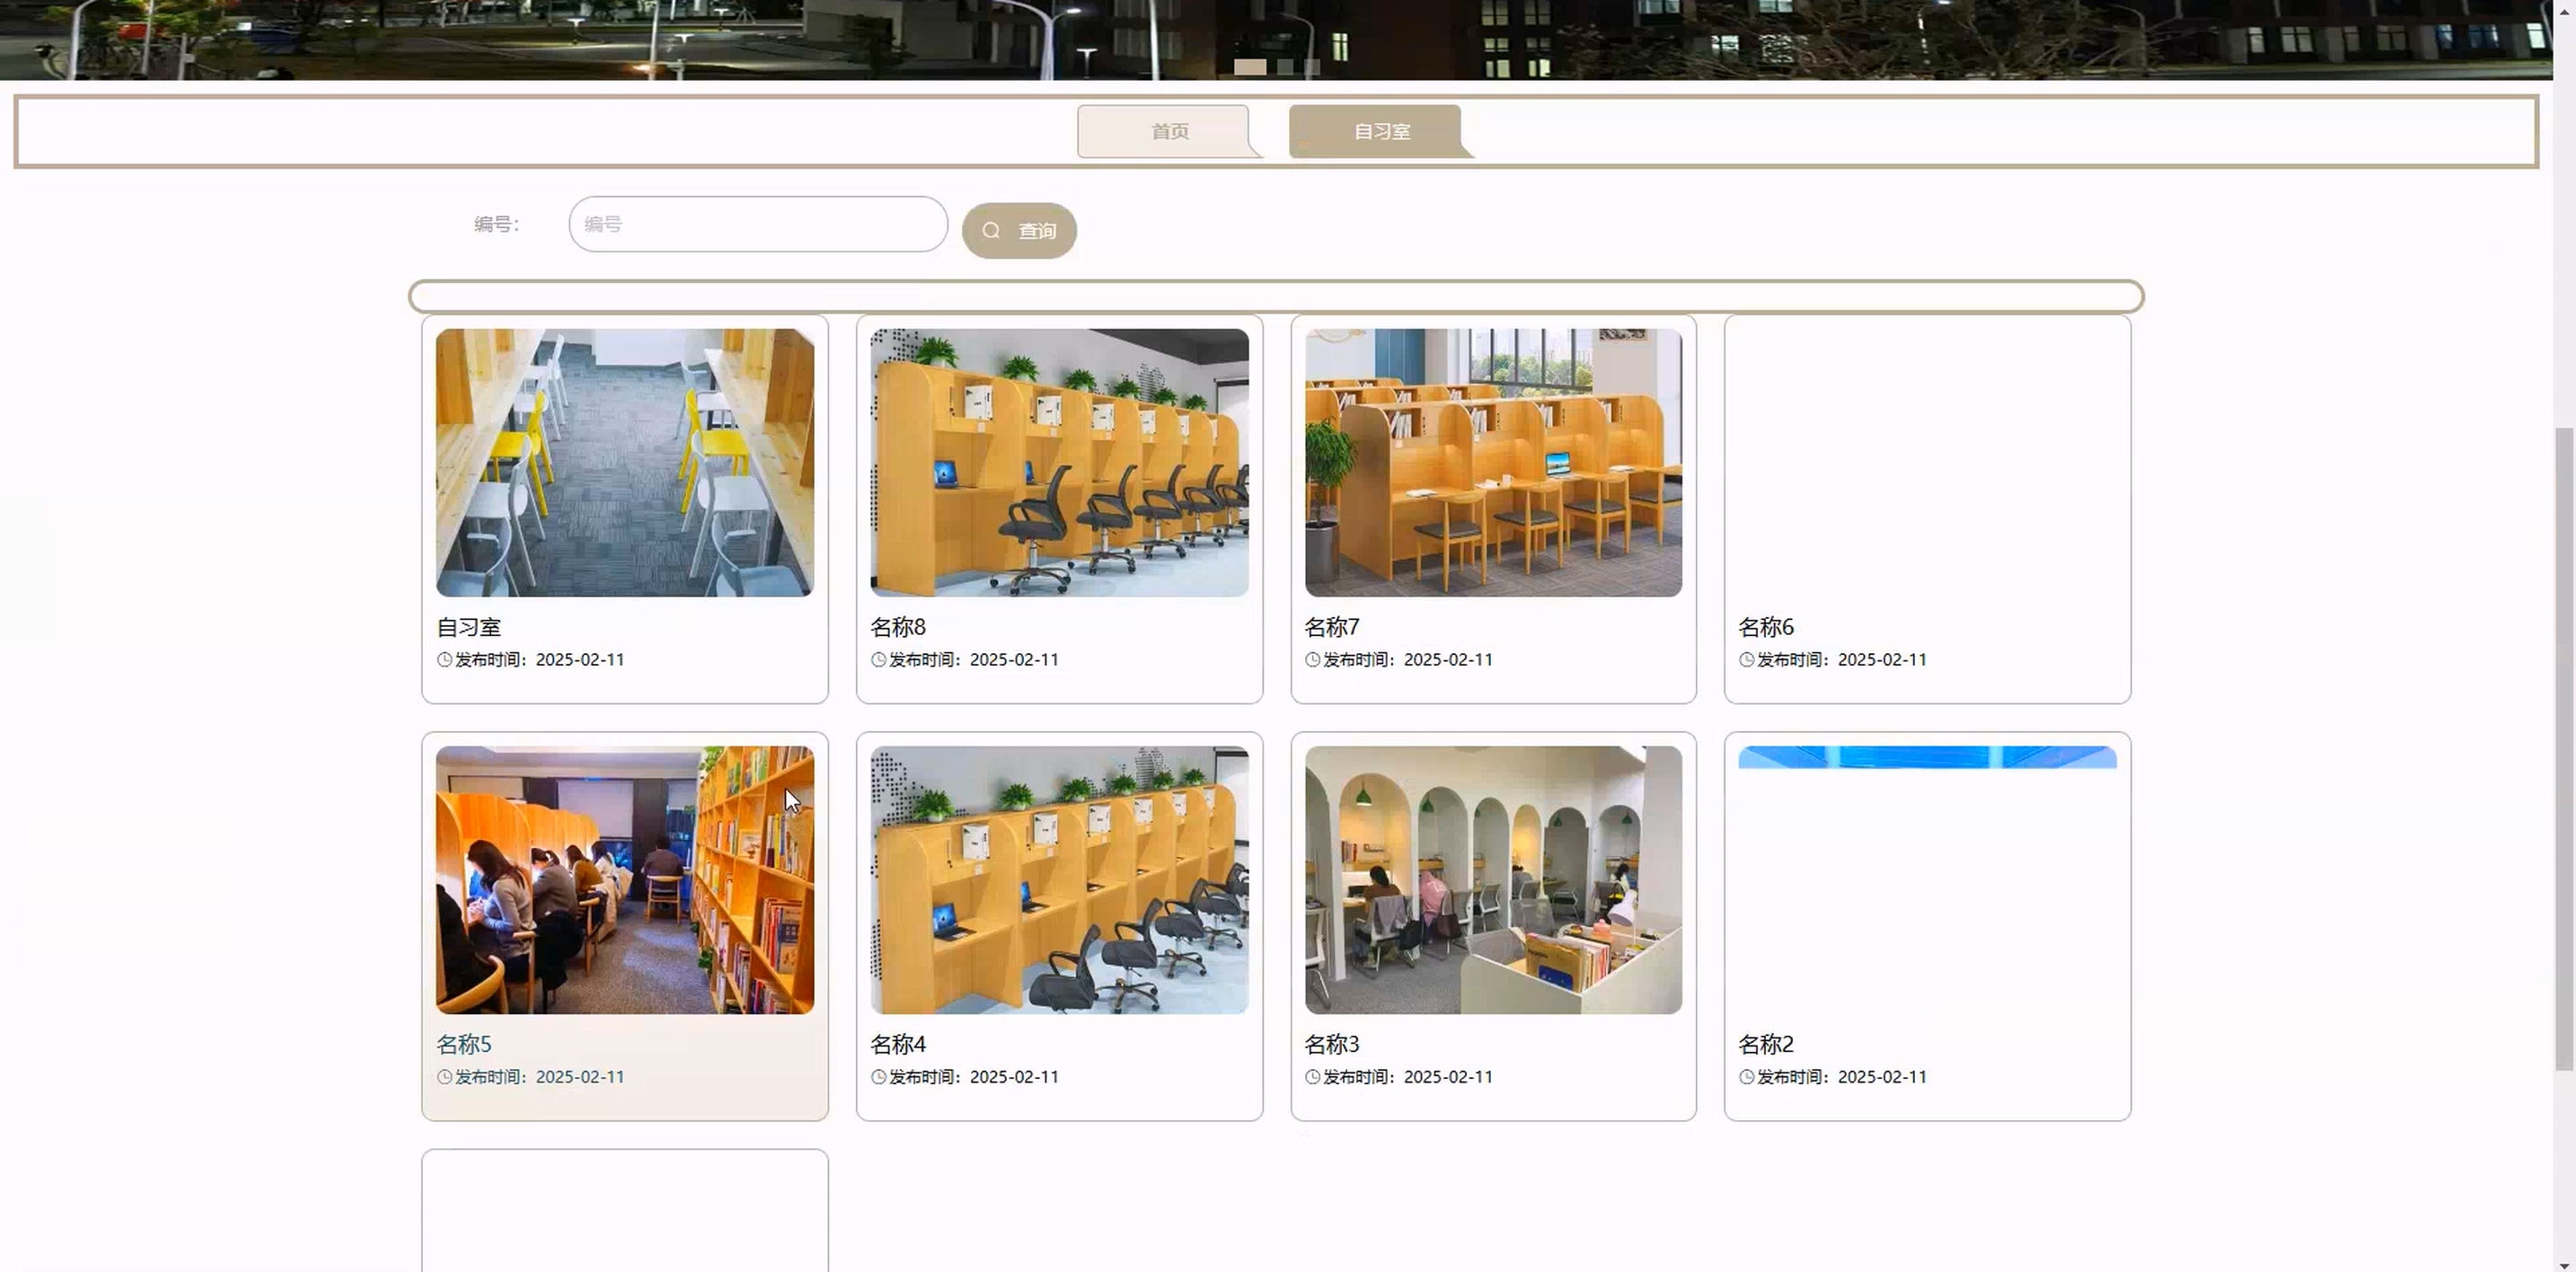The image size is (2576, 1272).
Task: Click the scrollbar down arrow
Action: tap(2564, 1264)
